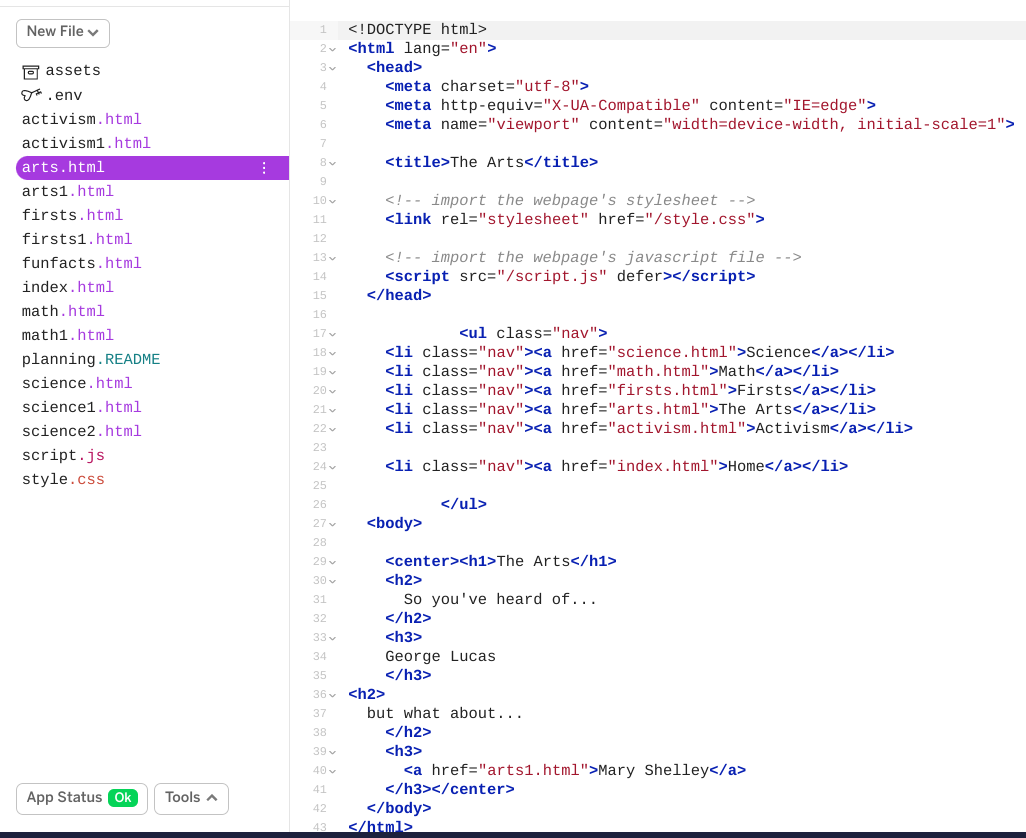The image size is (1026, 838).
Task: Fold the title tag on line 8
Action: click(x=333, y=163)
